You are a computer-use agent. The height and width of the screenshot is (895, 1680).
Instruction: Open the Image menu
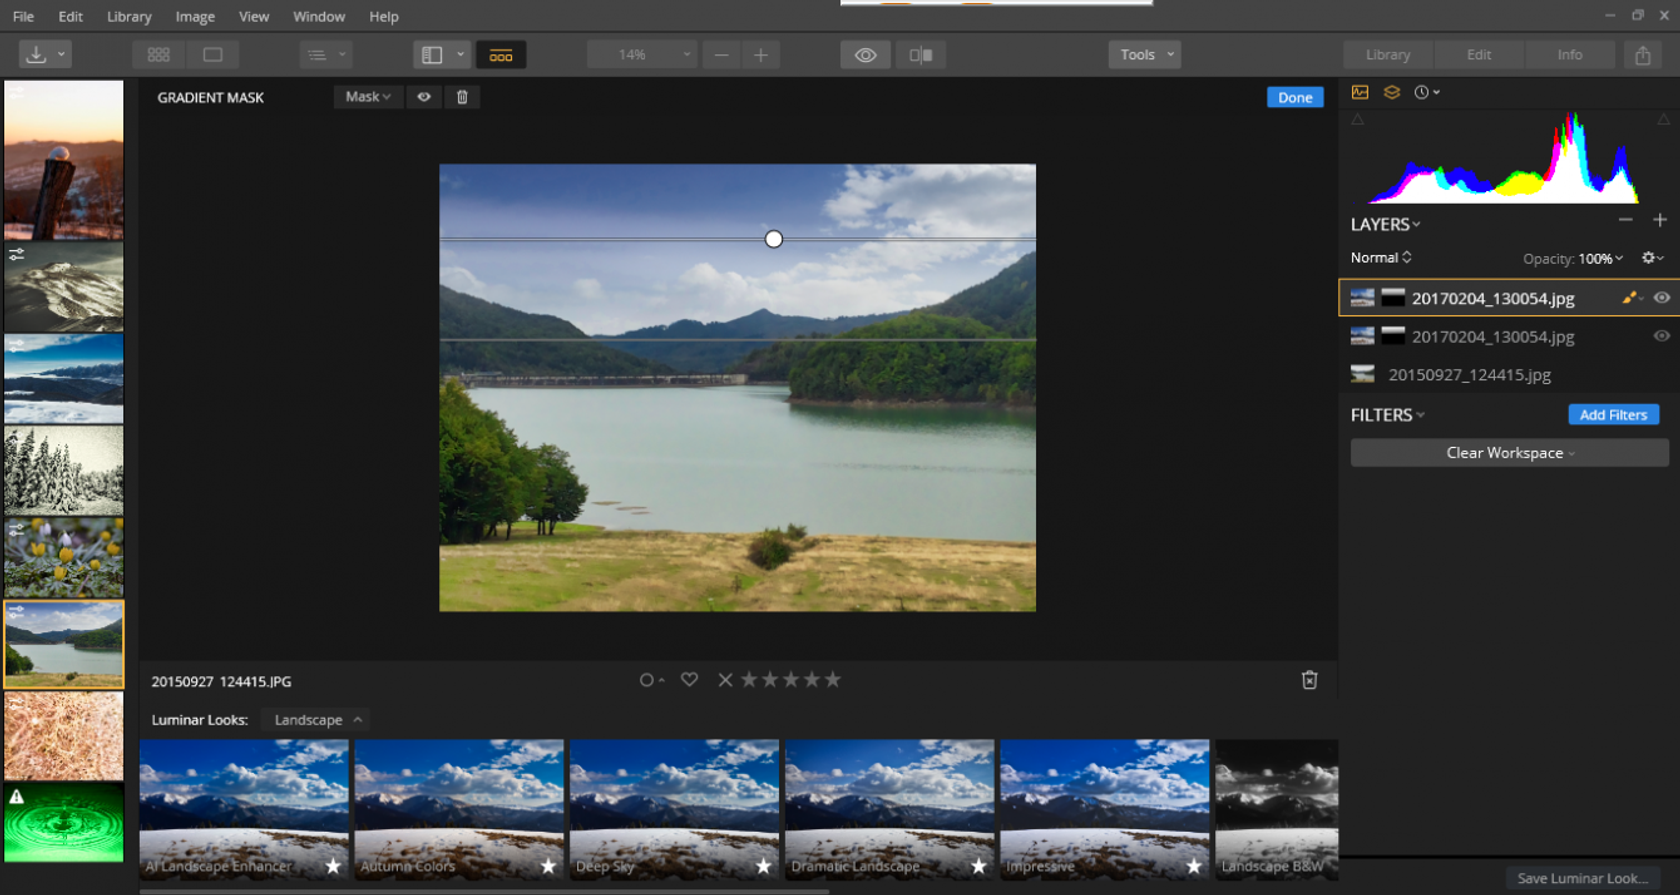[x=195, y=17]
